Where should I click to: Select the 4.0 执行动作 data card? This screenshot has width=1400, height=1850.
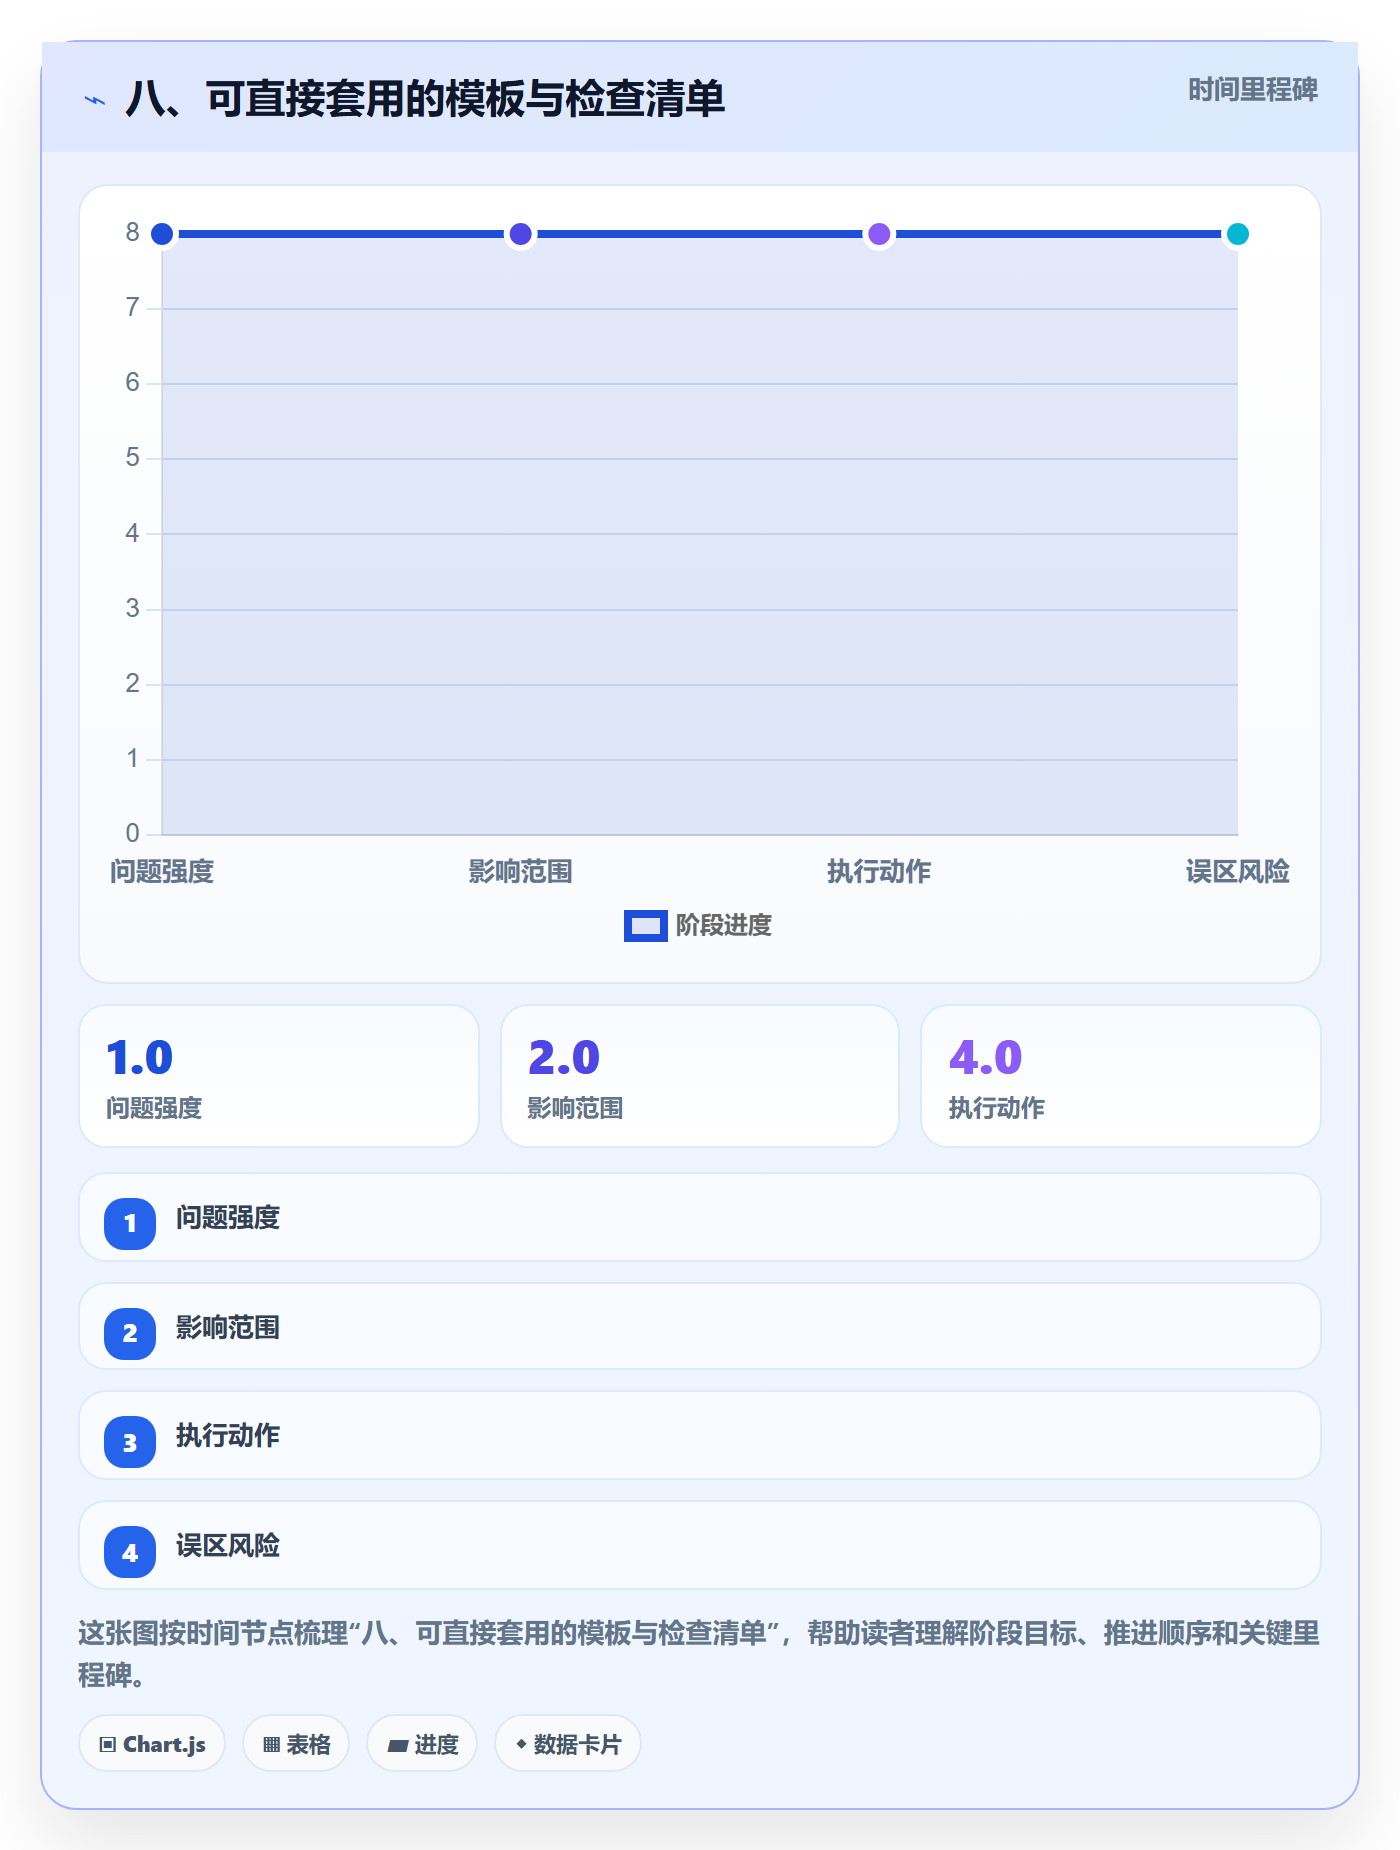pyautogui.click(x=1121, y=1076)
